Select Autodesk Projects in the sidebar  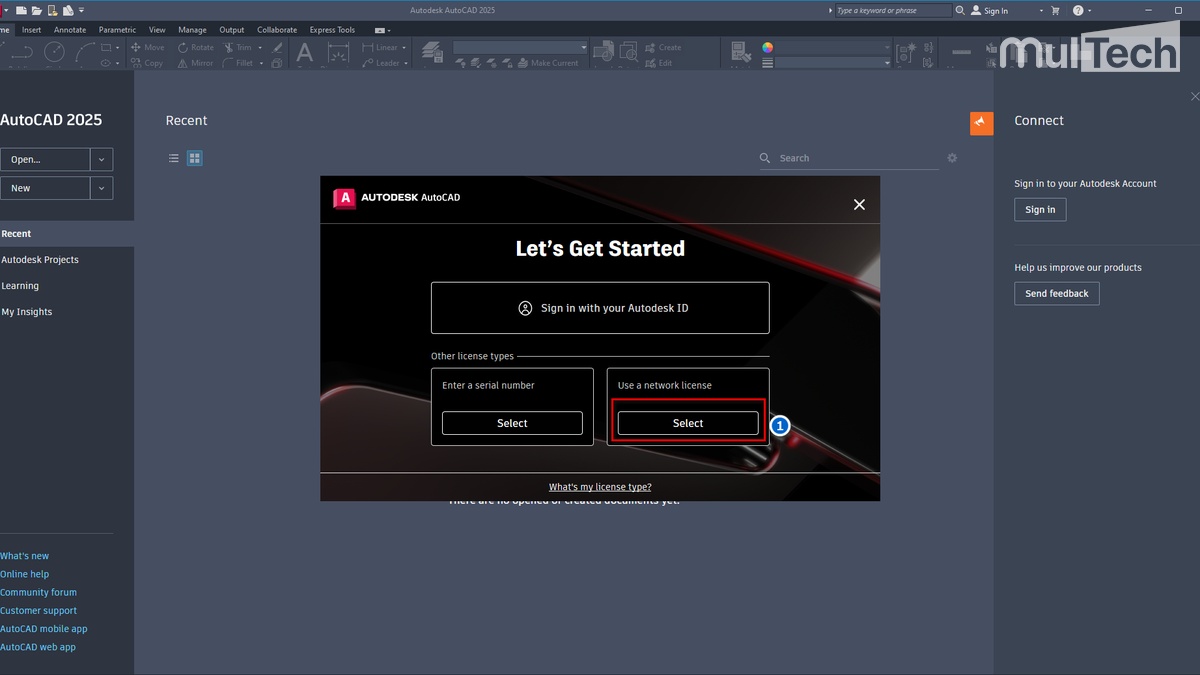40,260
